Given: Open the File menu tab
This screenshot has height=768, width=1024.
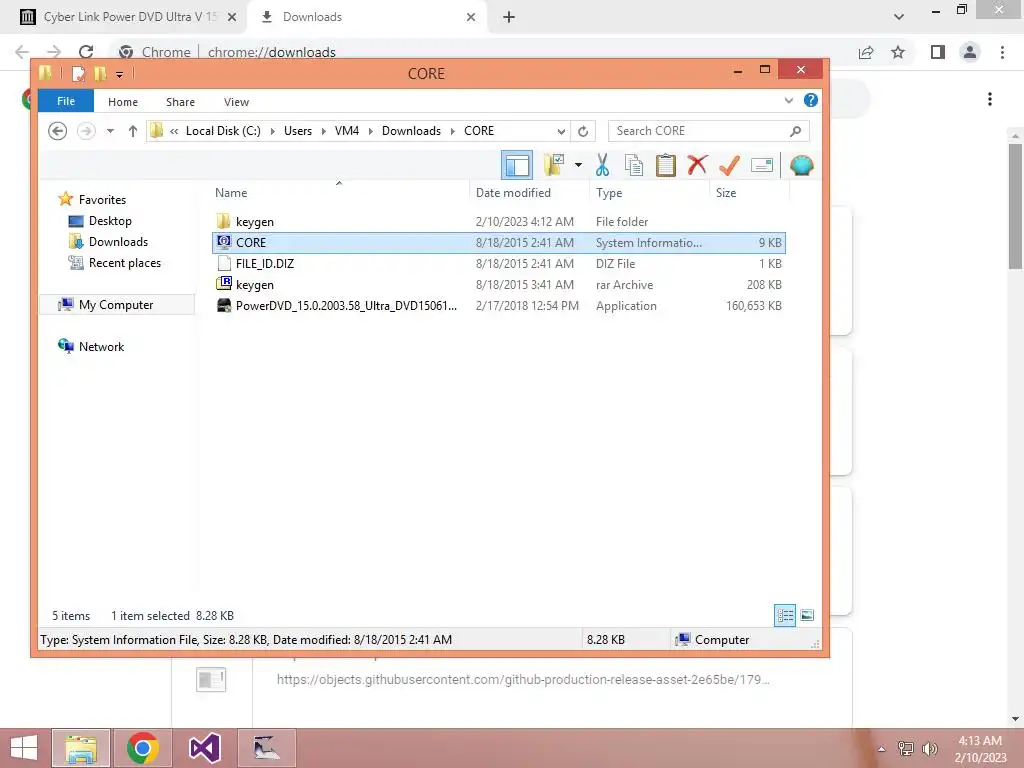Looking at the screenshot, I should [x=66, y=101].
